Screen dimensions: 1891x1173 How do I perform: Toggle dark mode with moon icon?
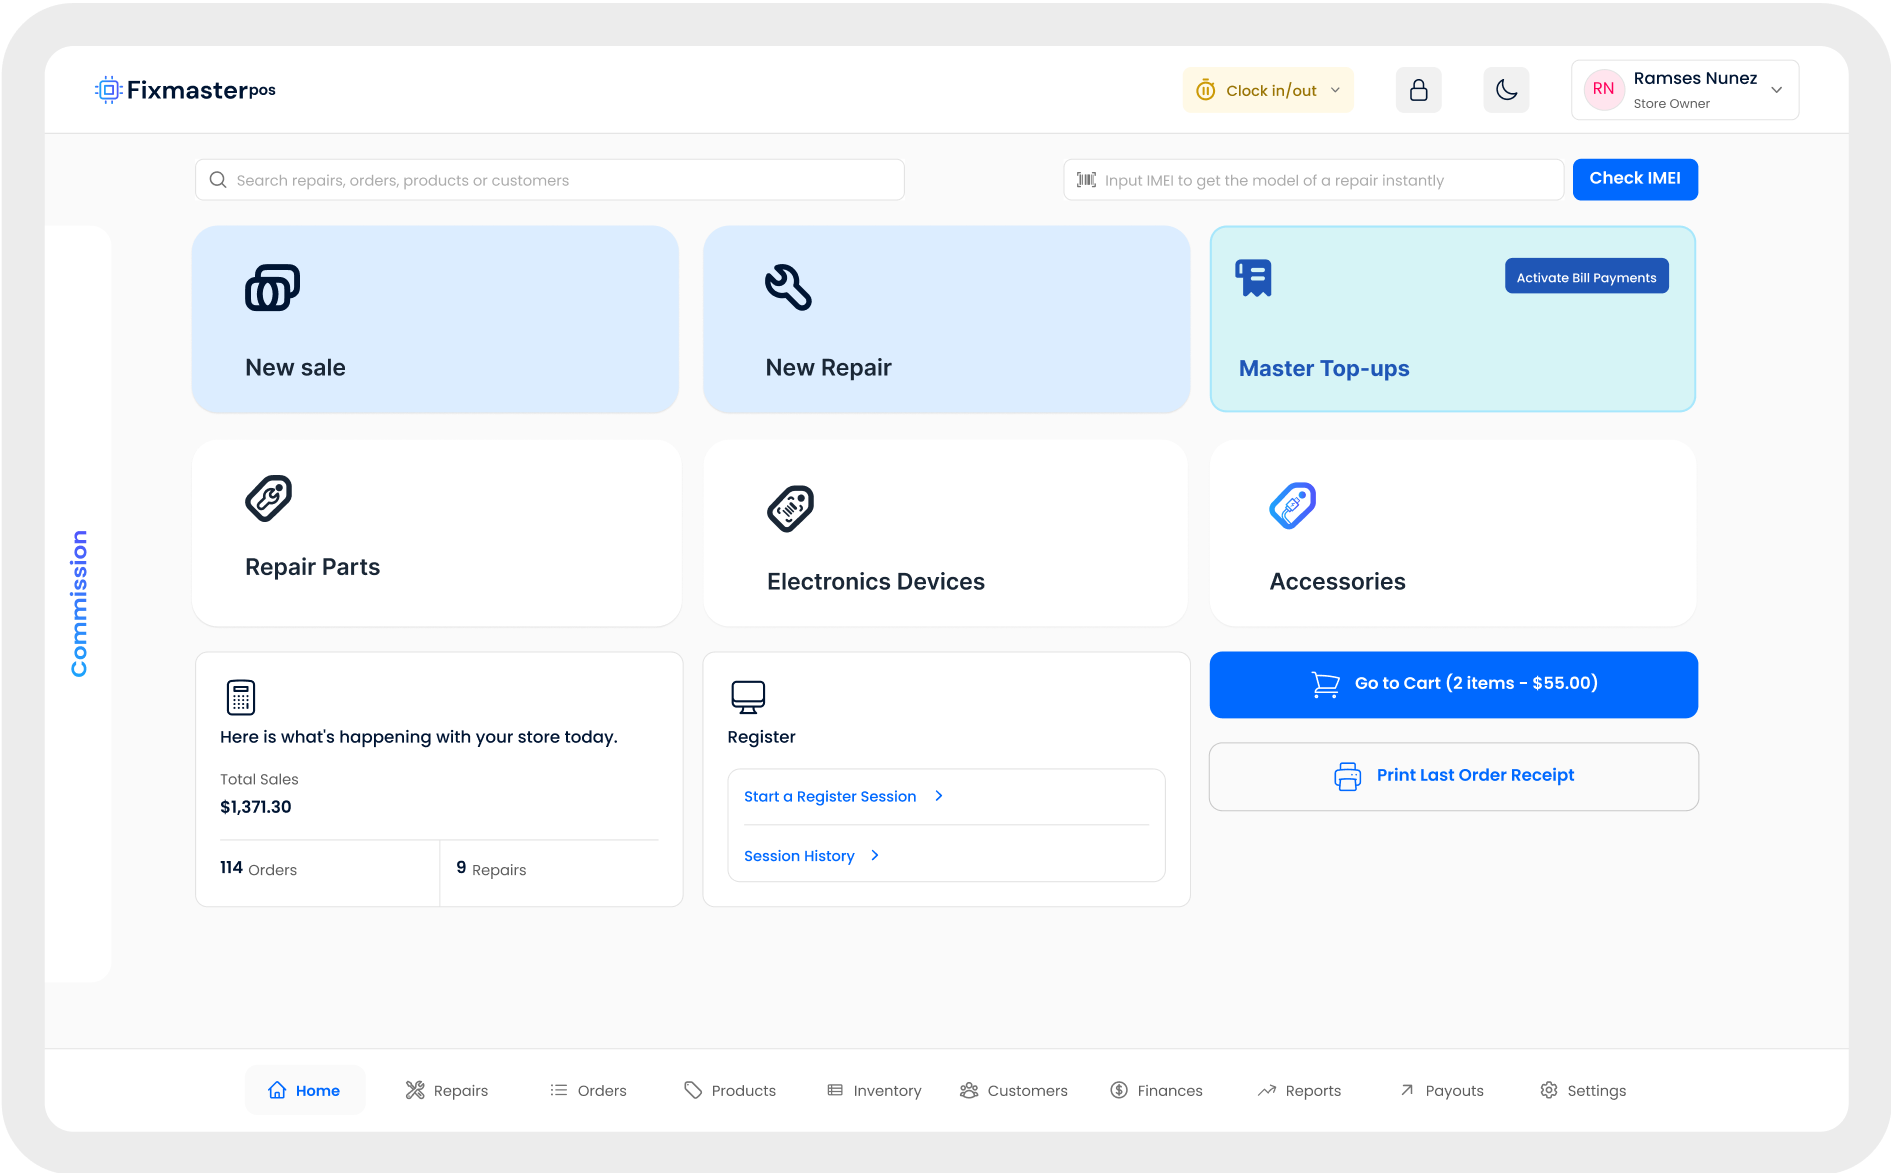point(1506,91)
